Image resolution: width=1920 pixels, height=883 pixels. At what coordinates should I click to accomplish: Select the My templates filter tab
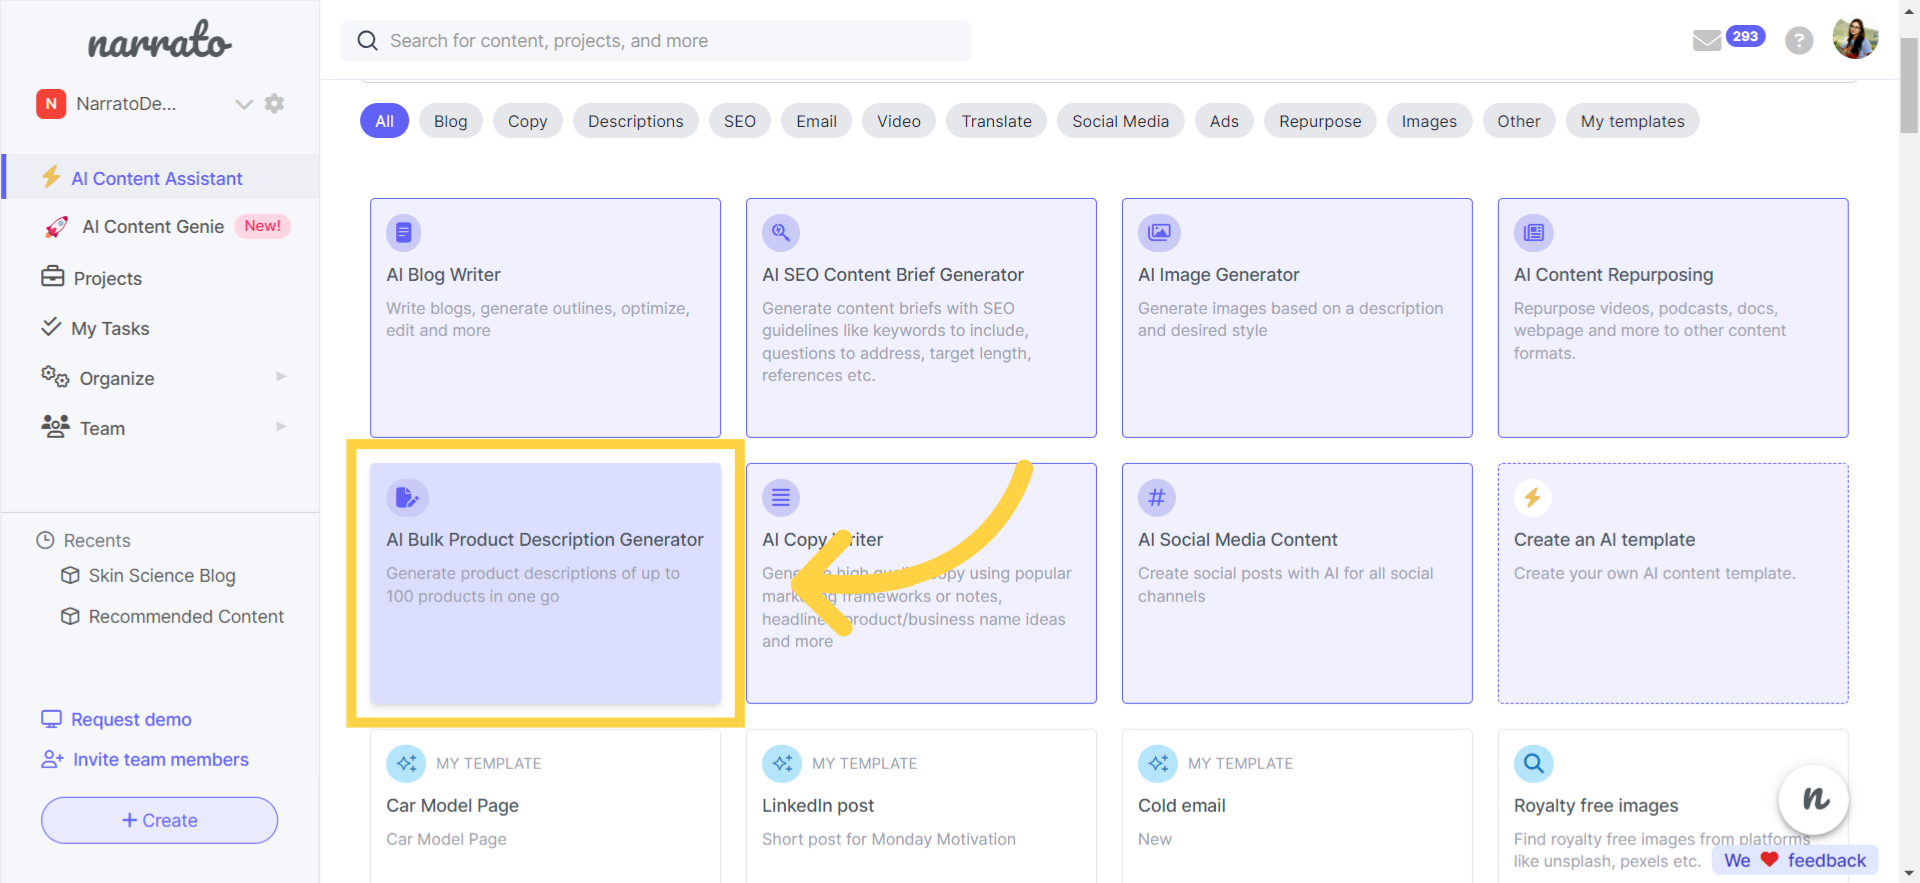tap(1632, 121)
